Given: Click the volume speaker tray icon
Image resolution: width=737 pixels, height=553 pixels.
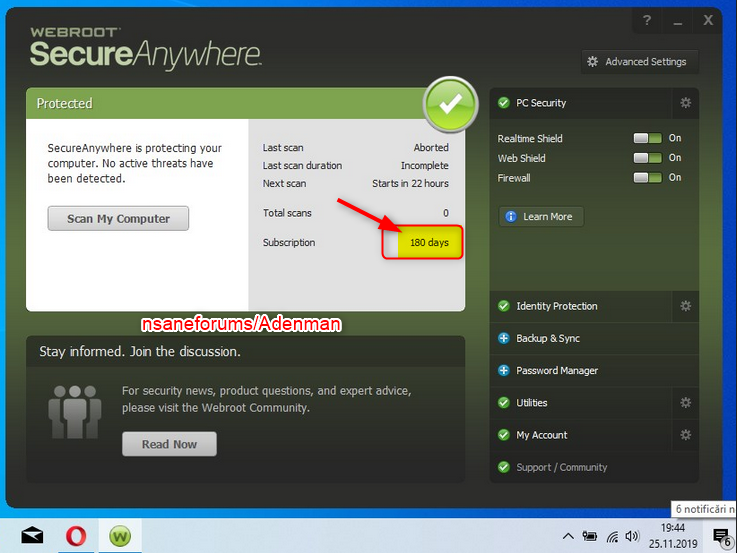Looking at the screenshot, I should pyautogui.click(x=632, y=536).
